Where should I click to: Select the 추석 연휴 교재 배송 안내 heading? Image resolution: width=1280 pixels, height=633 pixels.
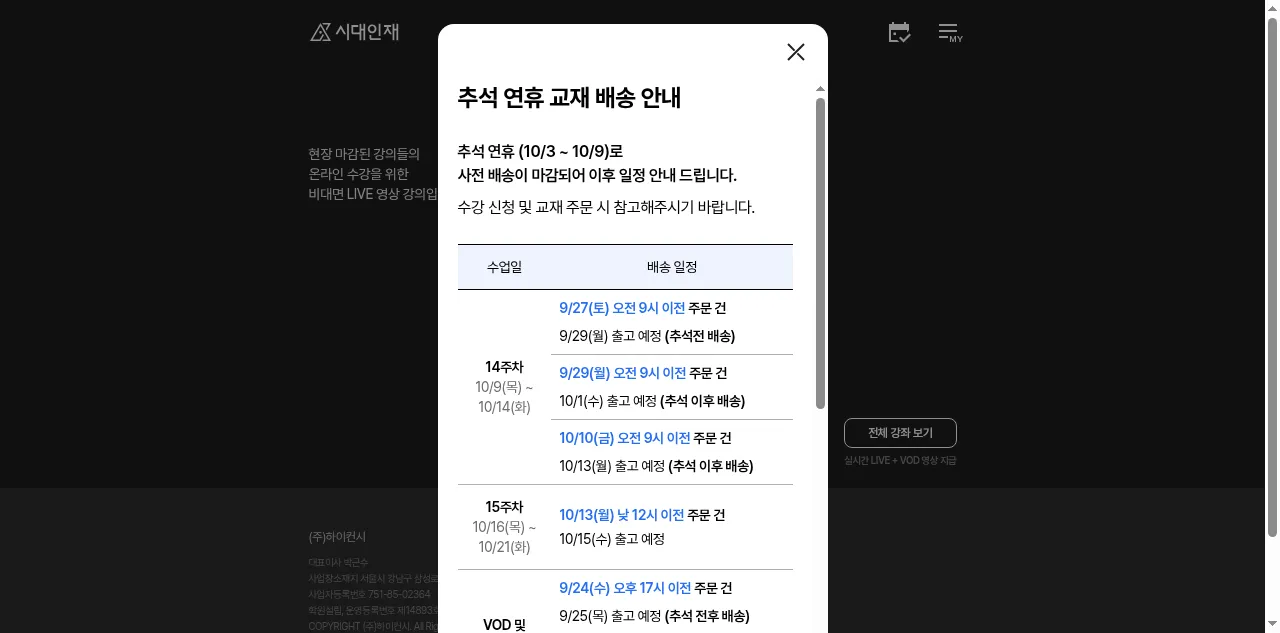[x=569, y=98]
